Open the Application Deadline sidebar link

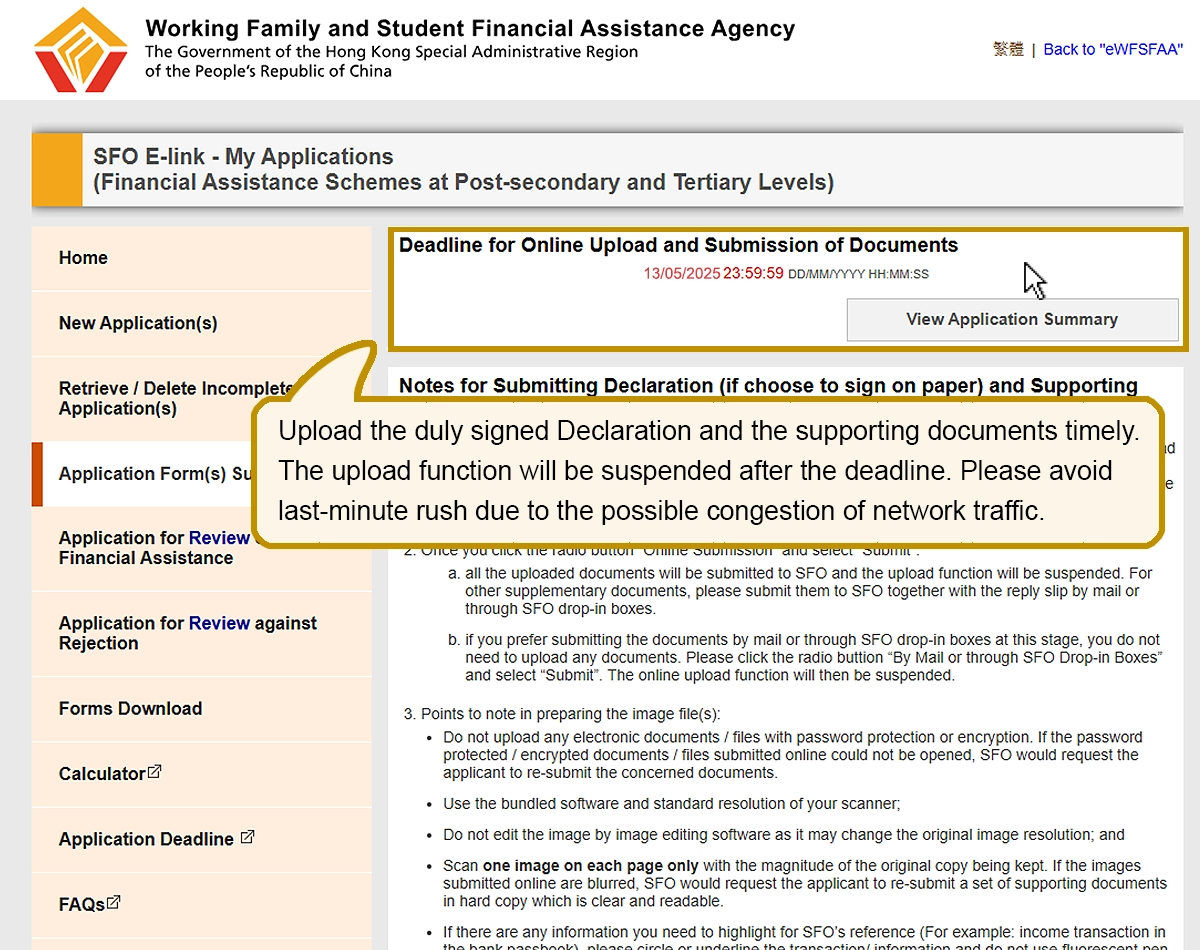pos(156,839)
